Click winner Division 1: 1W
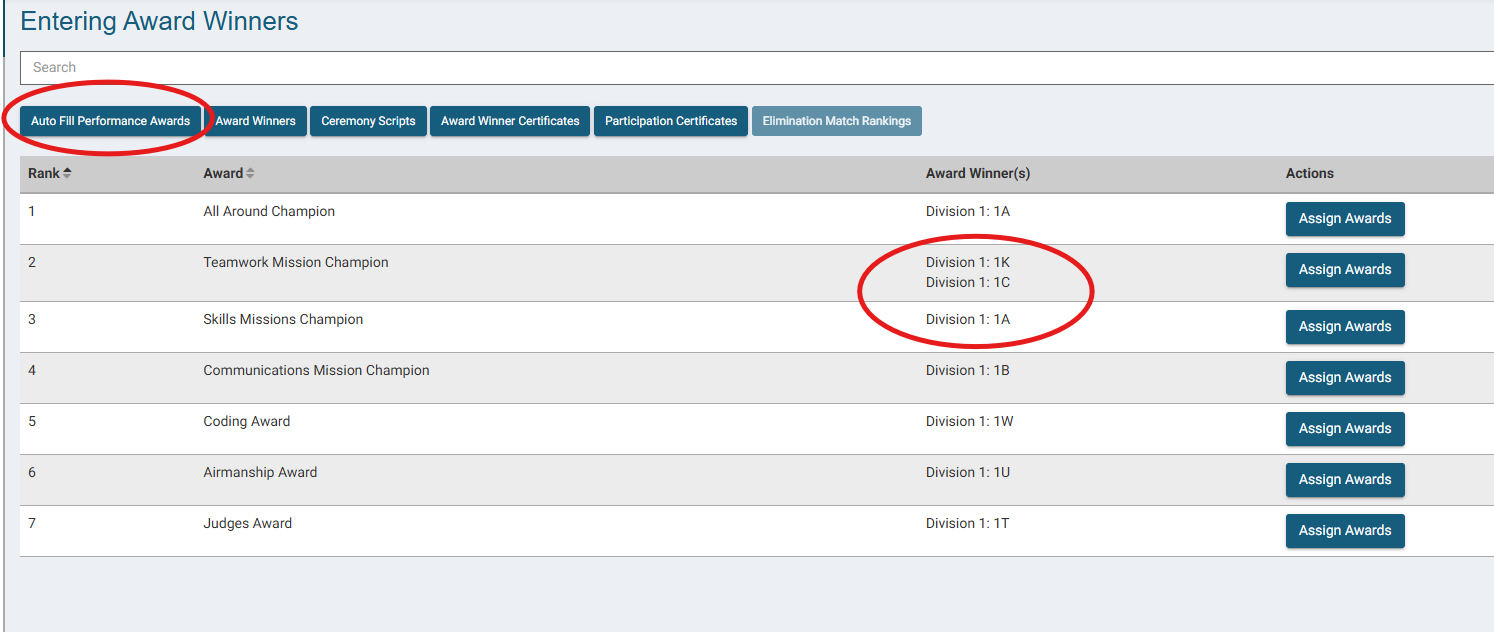Viewport: 1494px width, 632px height. click(970, 422)
